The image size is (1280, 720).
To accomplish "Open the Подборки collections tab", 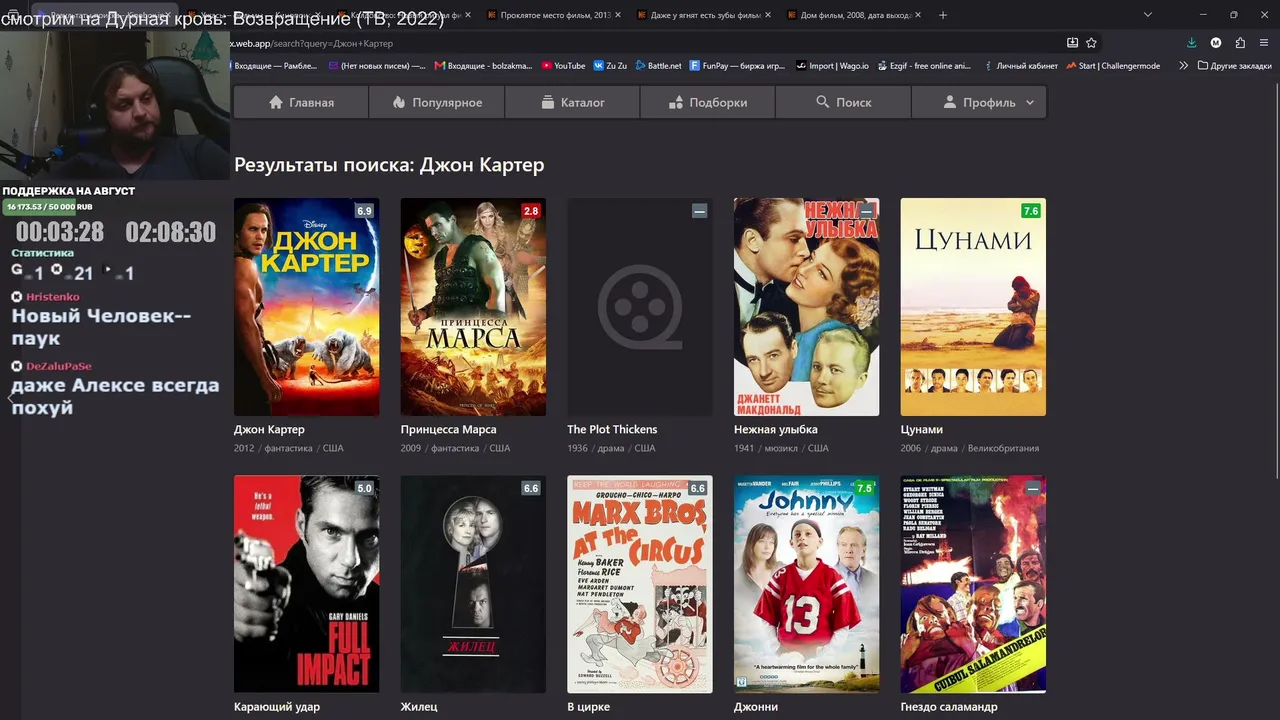I will tap(708, 102).
